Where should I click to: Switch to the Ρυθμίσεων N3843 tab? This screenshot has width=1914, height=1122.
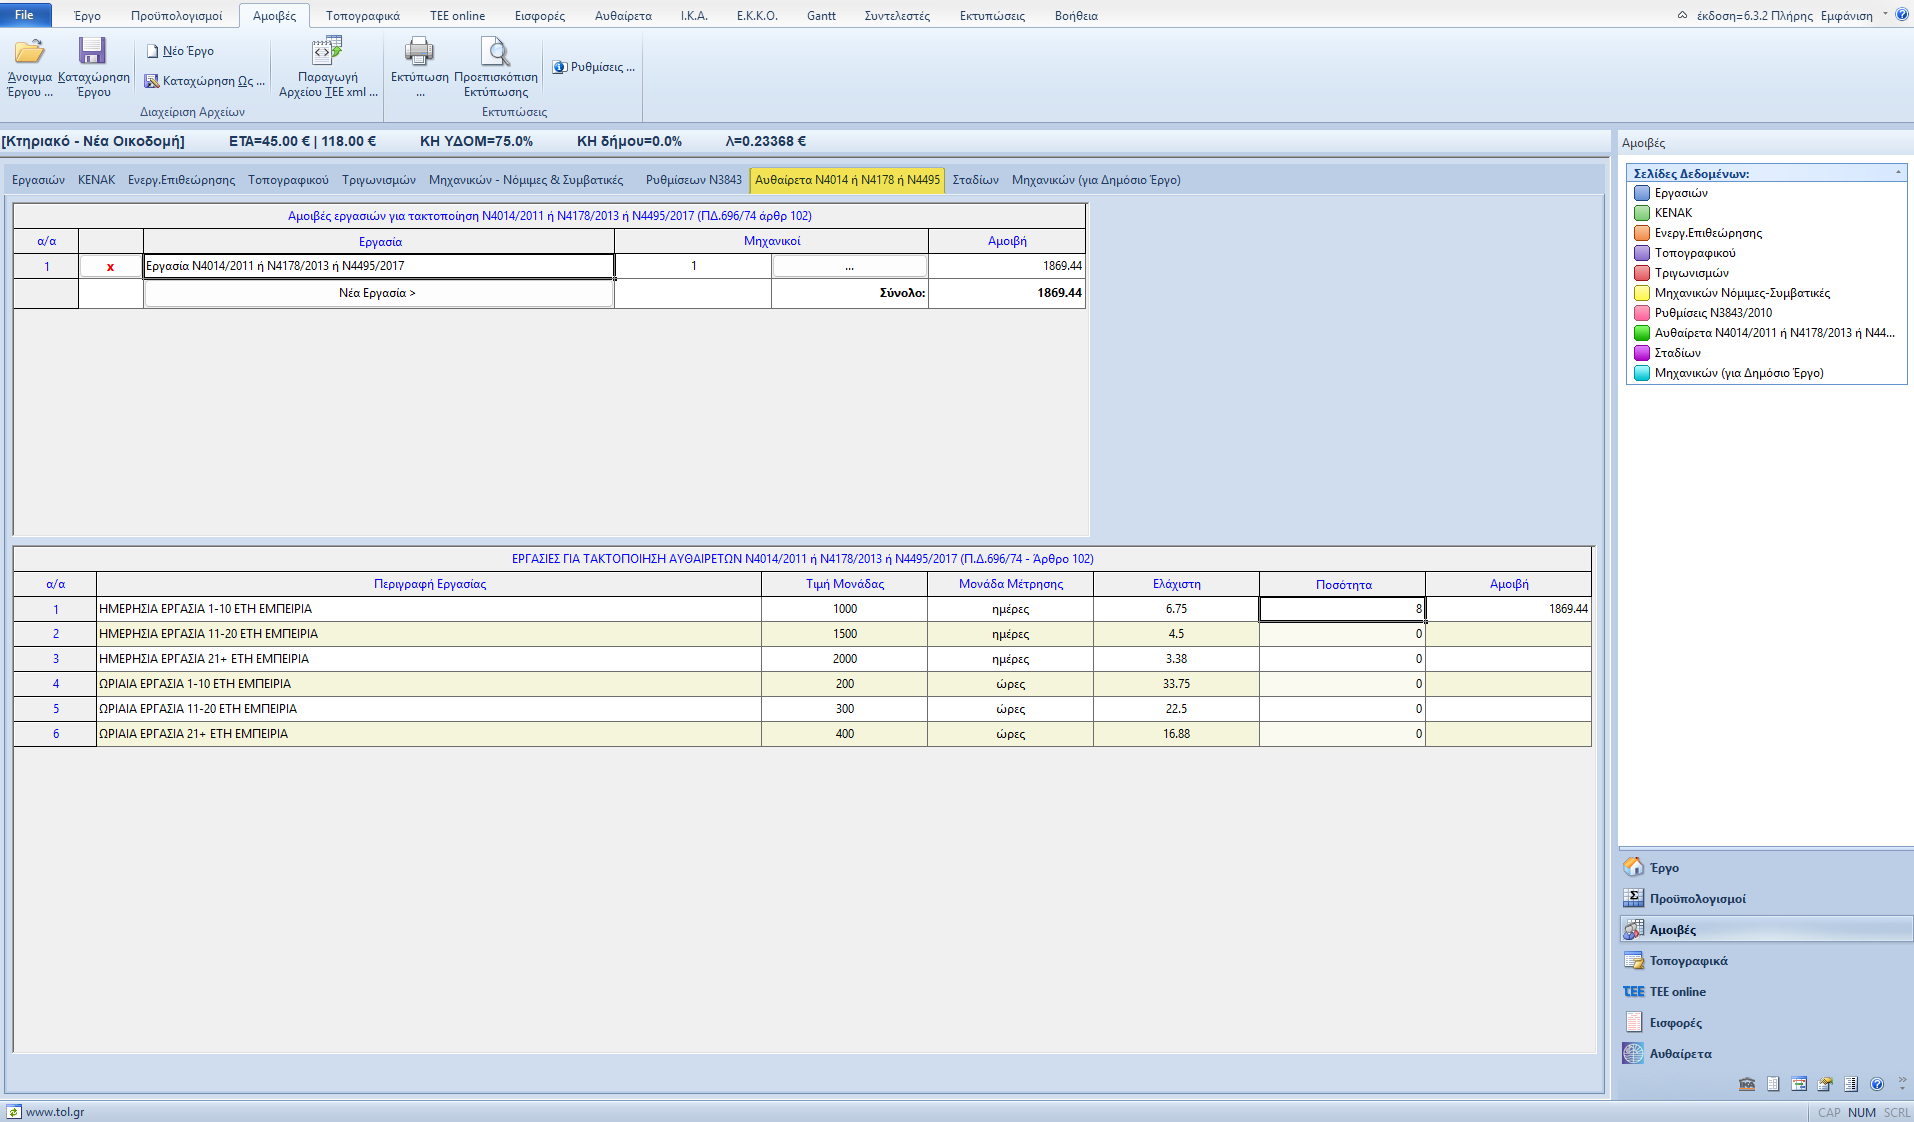click(693, 180)
